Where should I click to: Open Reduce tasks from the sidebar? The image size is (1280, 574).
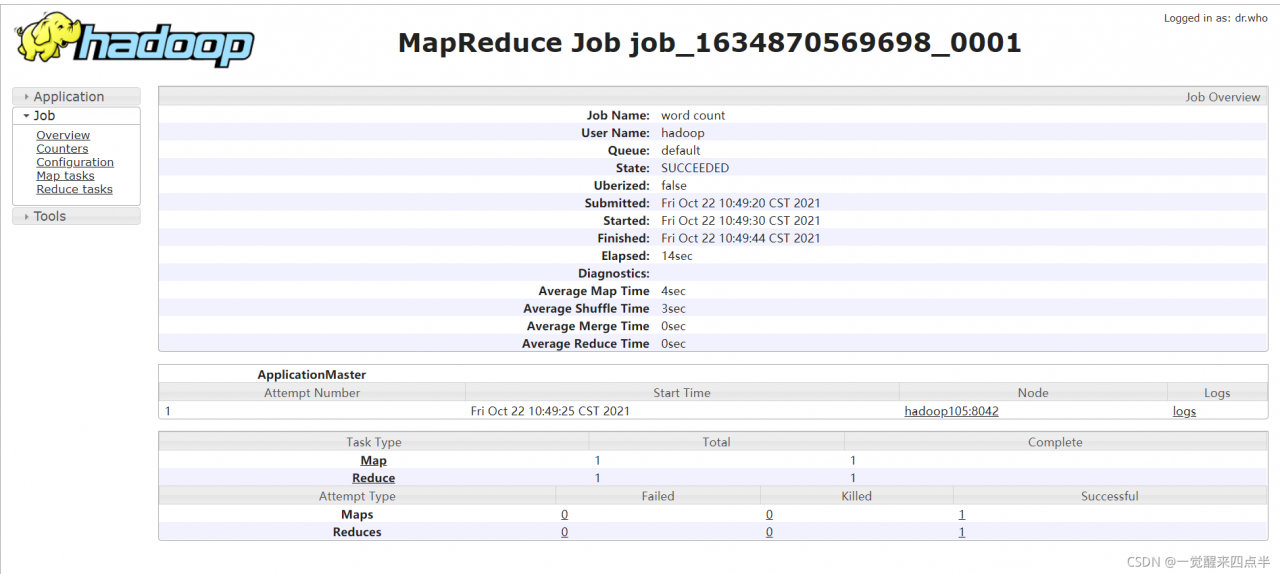tap(74, 189)
